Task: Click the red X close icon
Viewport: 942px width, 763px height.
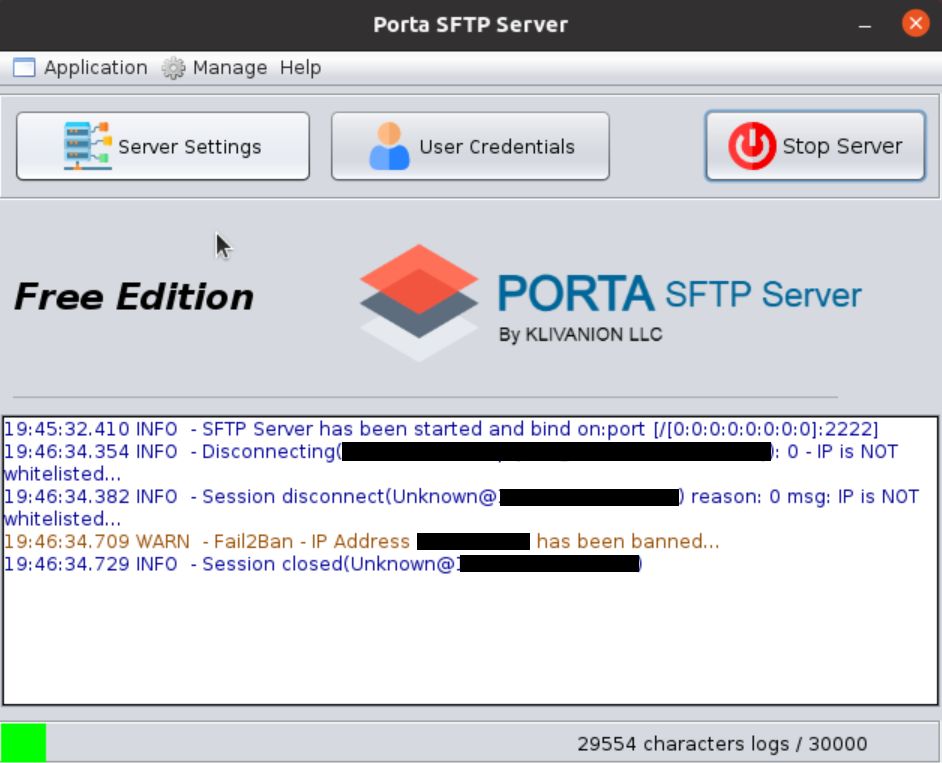Action: [916, 23]
